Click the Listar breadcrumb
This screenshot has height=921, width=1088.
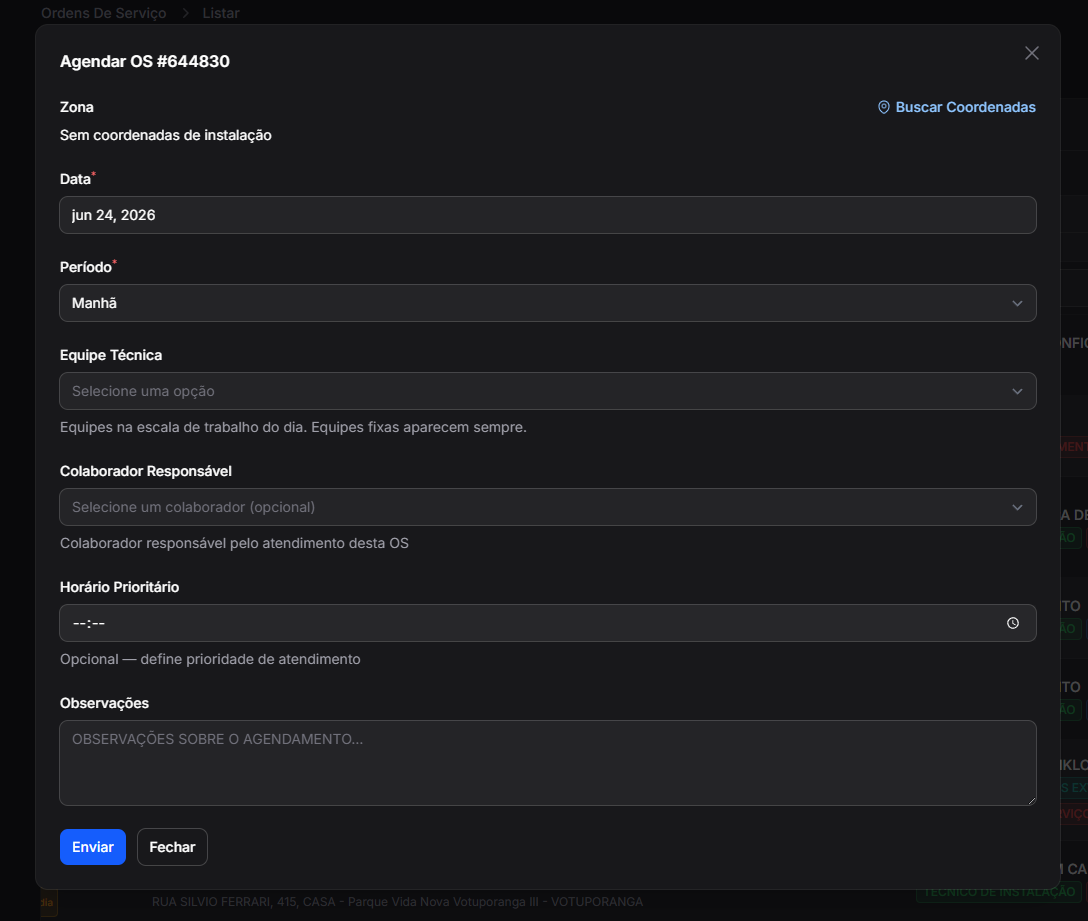pyautogui.click(x=221, y=13)
